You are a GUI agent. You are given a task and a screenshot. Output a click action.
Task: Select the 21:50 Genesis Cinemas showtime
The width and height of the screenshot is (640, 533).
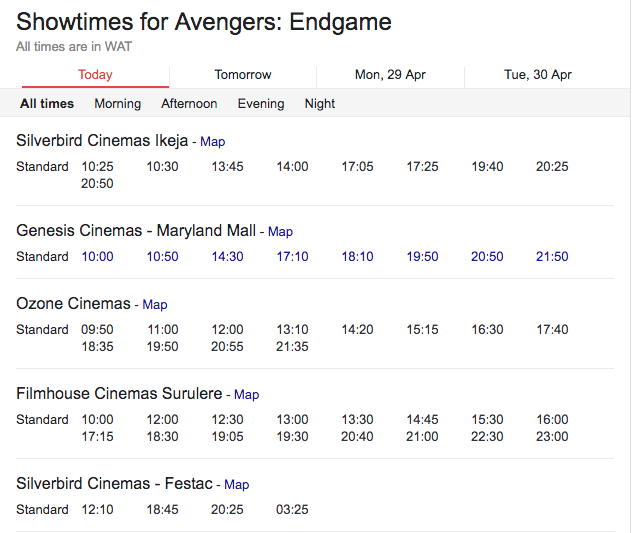552,257
